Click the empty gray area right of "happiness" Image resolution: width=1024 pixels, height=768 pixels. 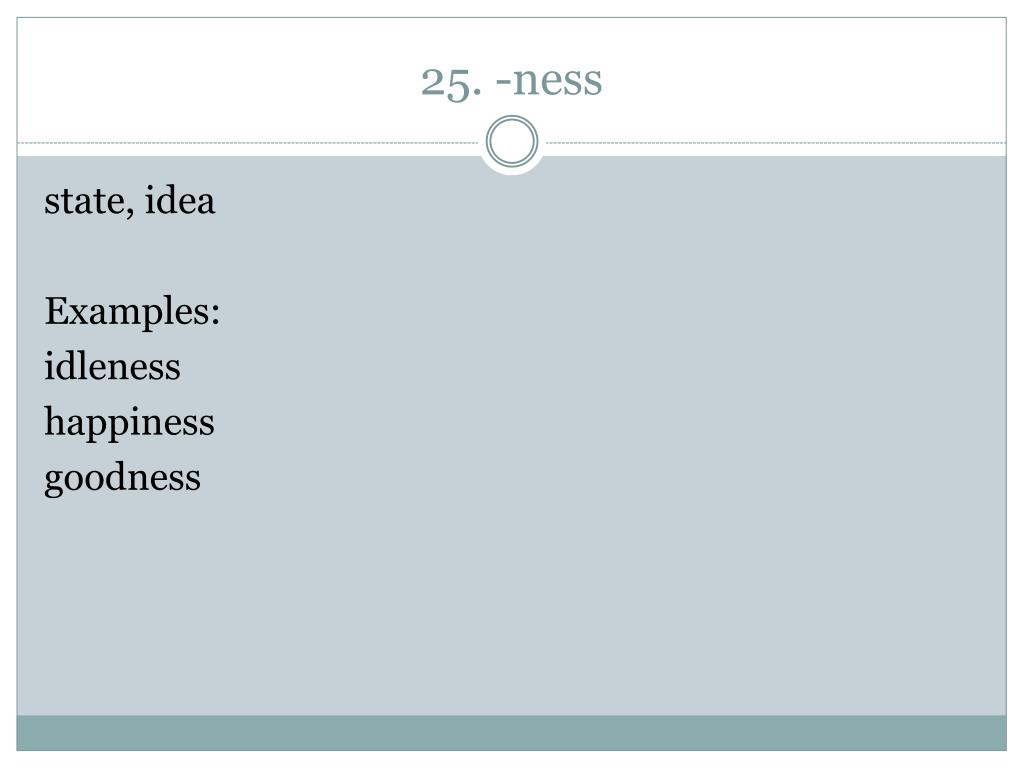coord(607,422)
